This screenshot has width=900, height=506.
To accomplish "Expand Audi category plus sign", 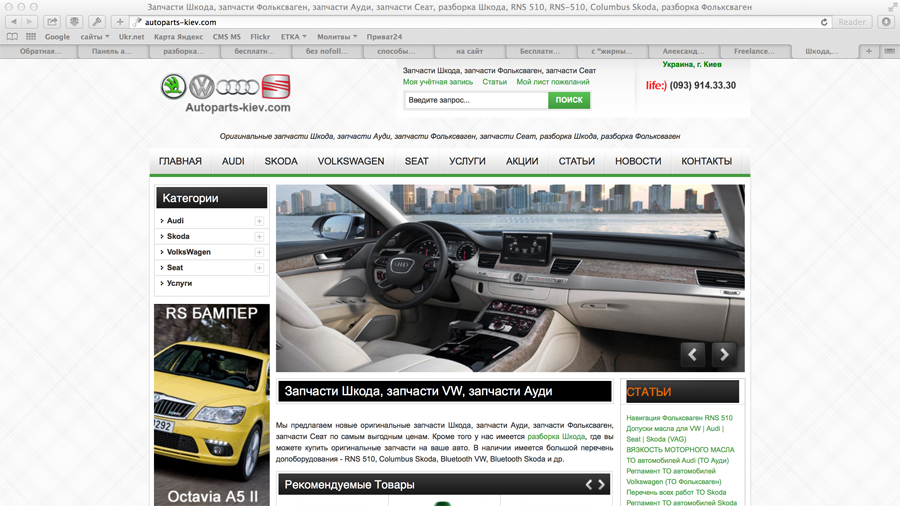I will click(259, 221).
